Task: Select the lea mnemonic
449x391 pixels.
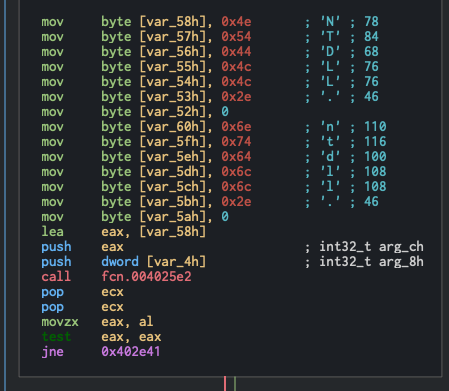Action: pos(52,232)
